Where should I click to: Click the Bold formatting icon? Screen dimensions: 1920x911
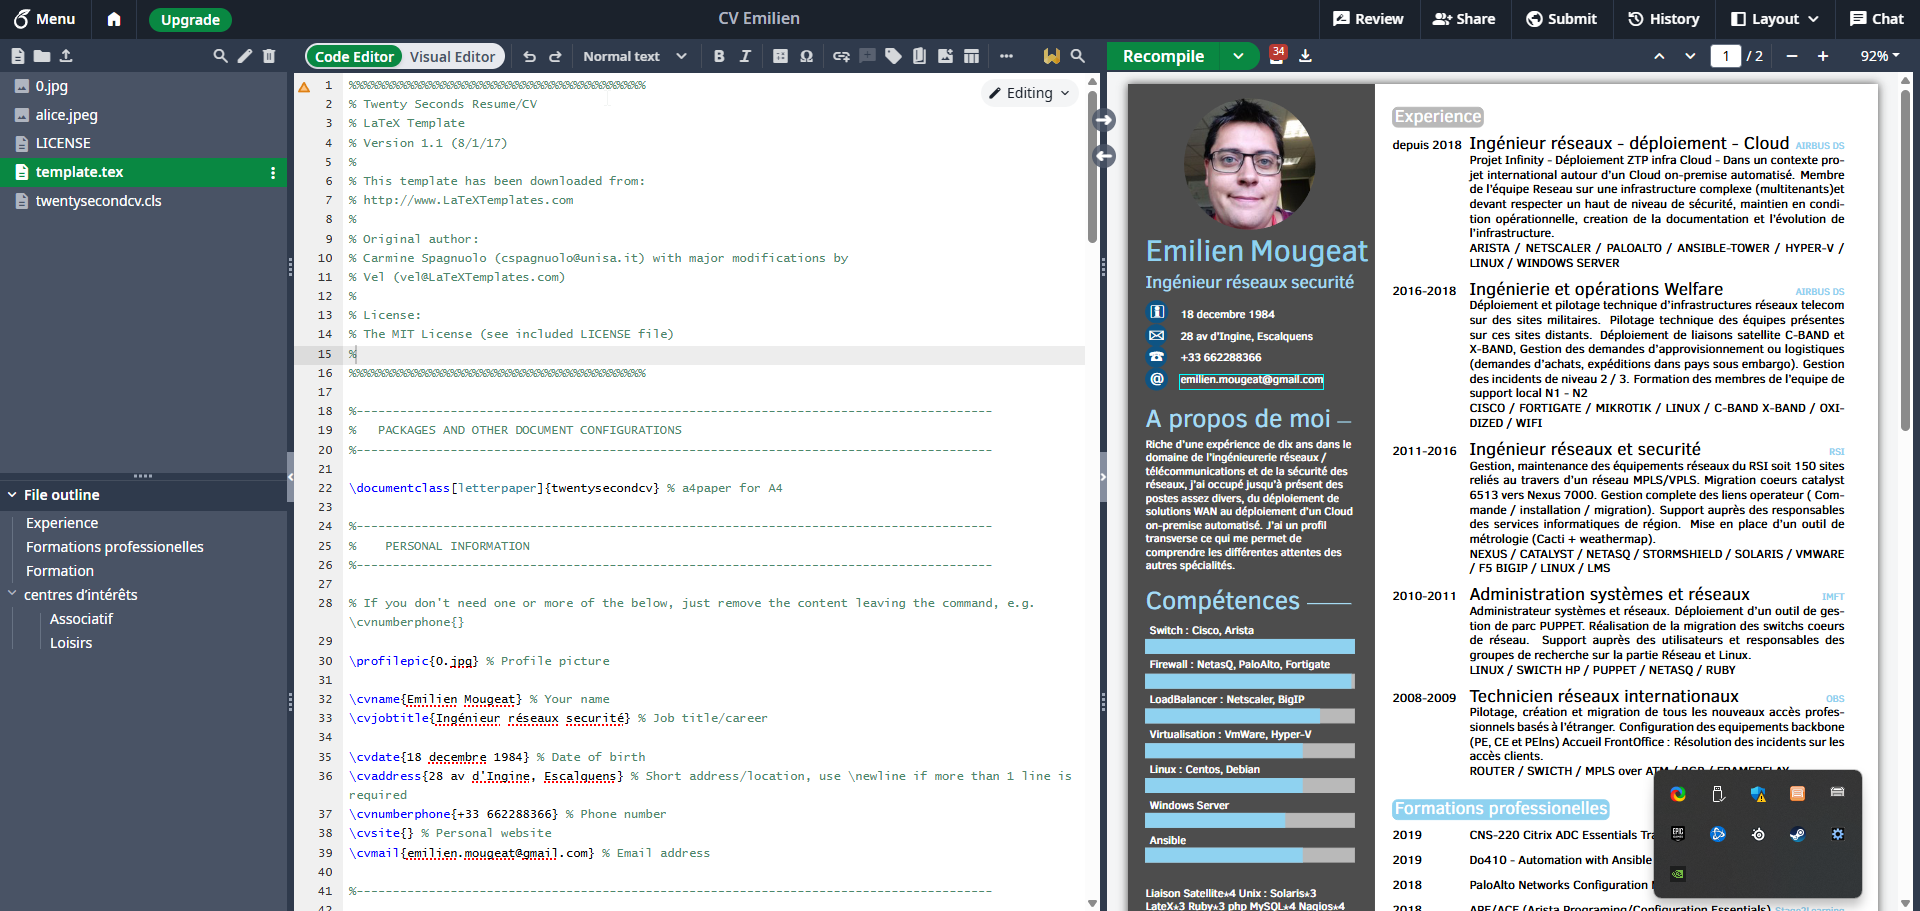tap(718, 56)
